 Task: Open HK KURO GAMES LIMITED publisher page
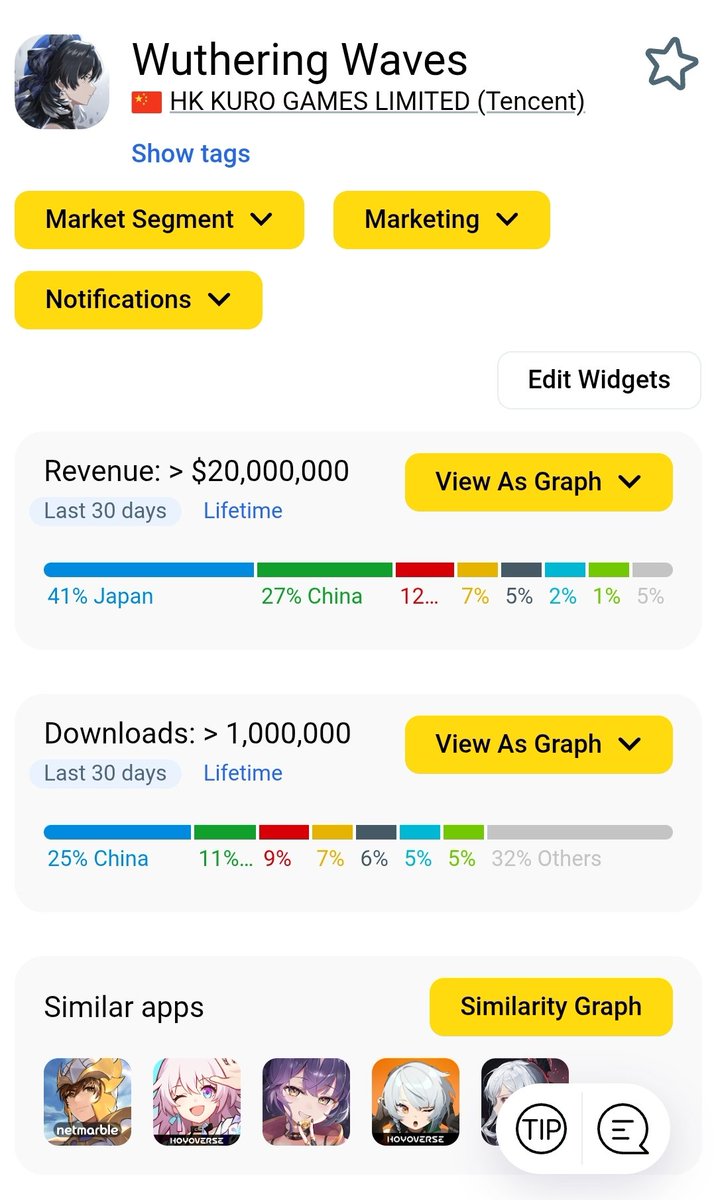tap(377, 101)
